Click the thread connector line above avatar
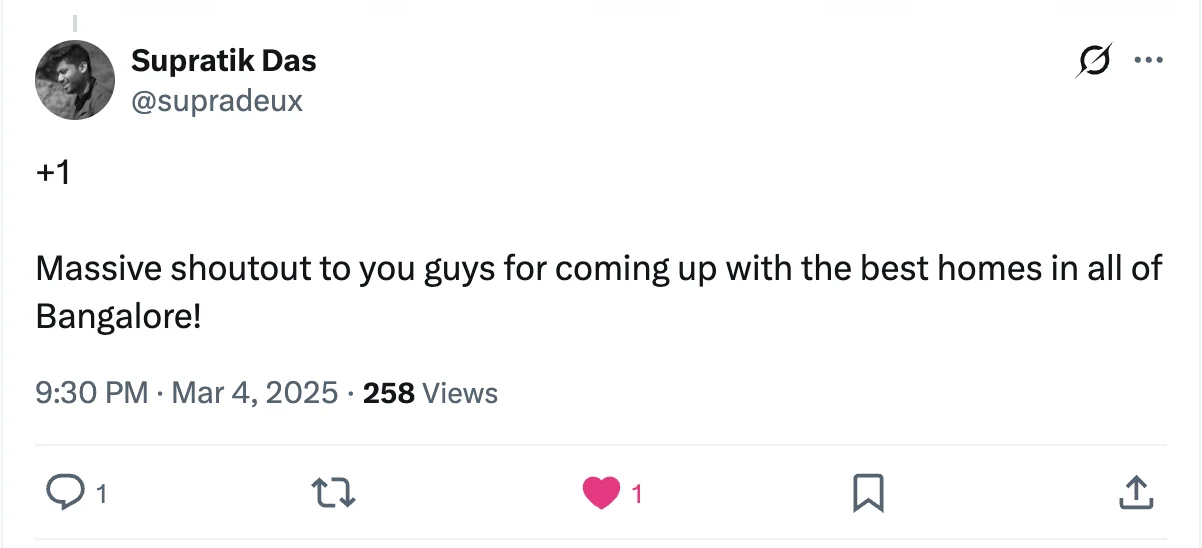 75,22
